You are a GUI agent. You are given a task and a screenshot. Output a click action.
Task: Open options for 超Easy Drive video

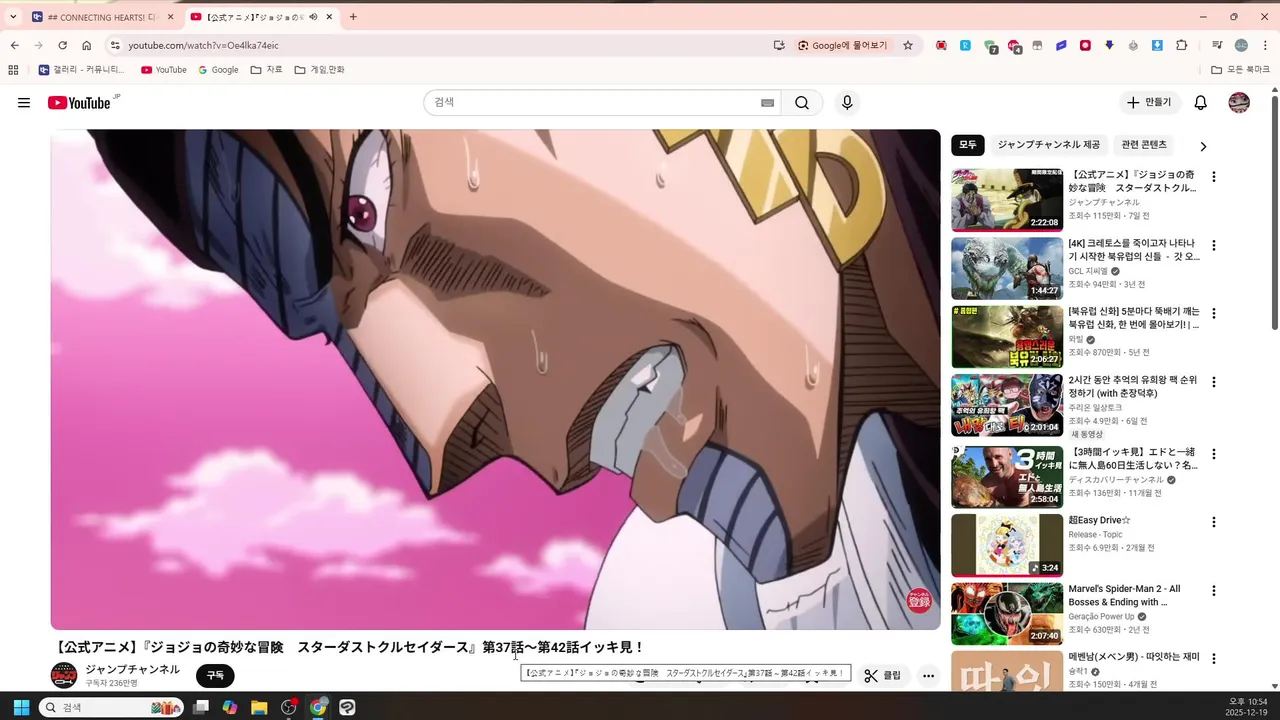click(x=1214, y=522)
